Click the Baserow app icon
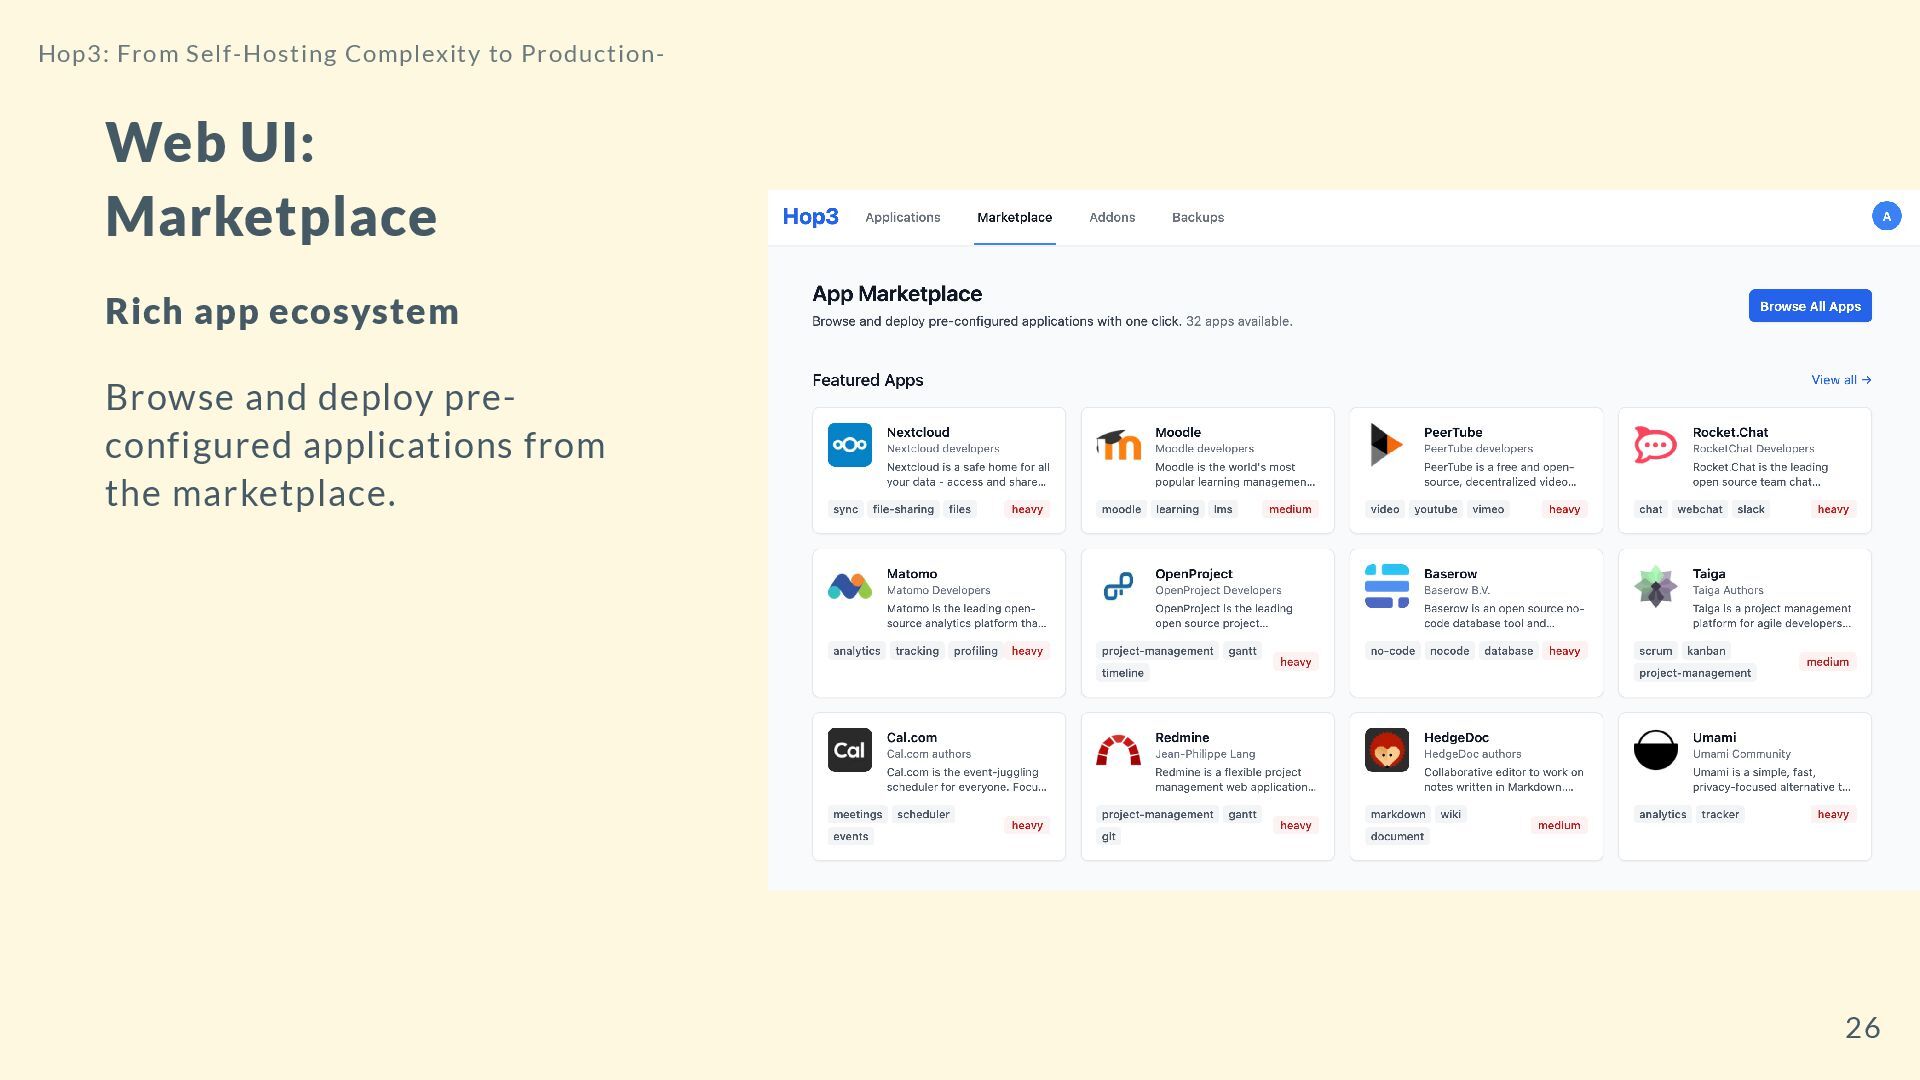The width and height of the screenshot is (1920, 1080). pyautogui.click(x=1386, y=586)
